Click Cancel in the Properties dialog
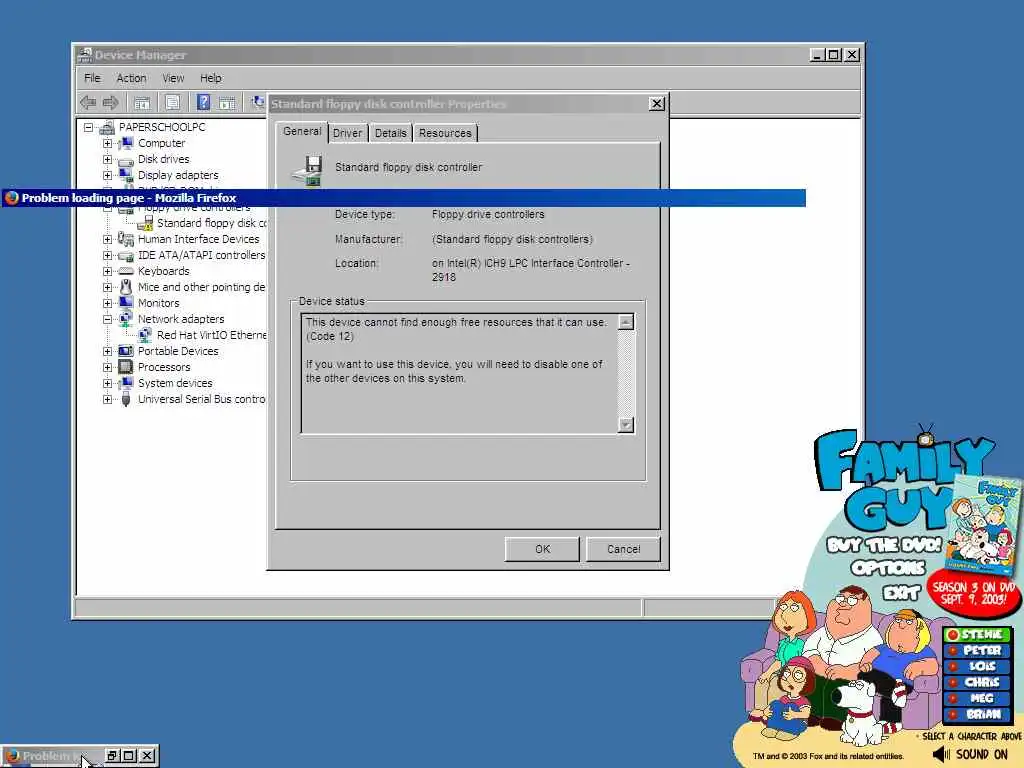The width and height of the screenshot is (1024, 768). [x=623, y=549]
